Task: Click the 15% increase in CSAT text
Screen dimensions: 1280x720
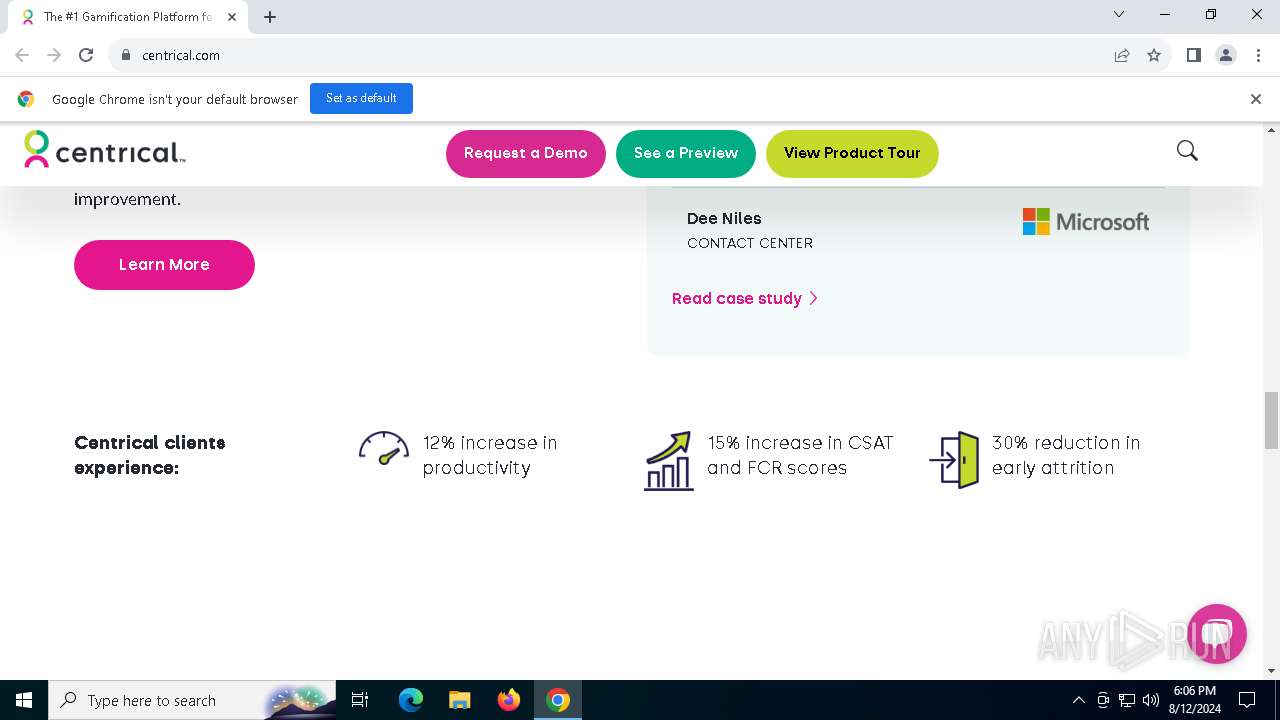Action: pyautogui.click(x=800, y=455)
